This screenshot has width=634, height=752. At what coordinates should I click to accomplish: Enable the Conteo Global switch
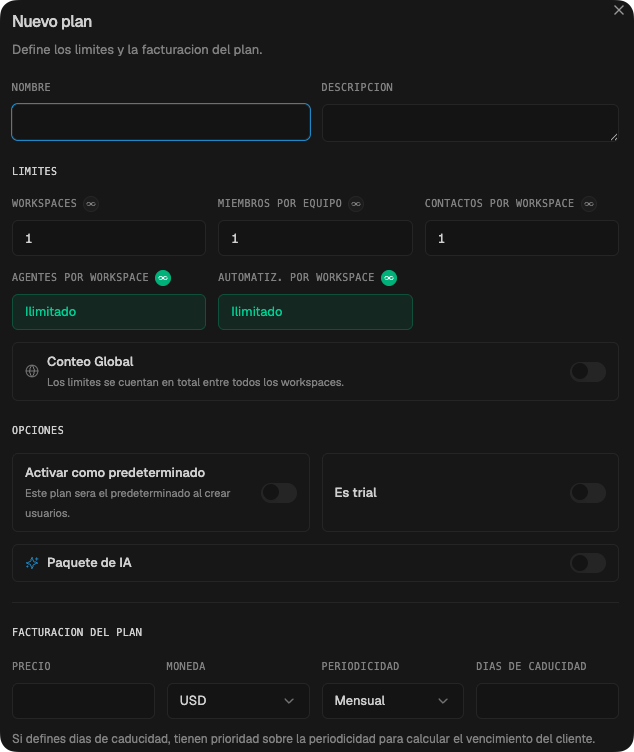588,372
